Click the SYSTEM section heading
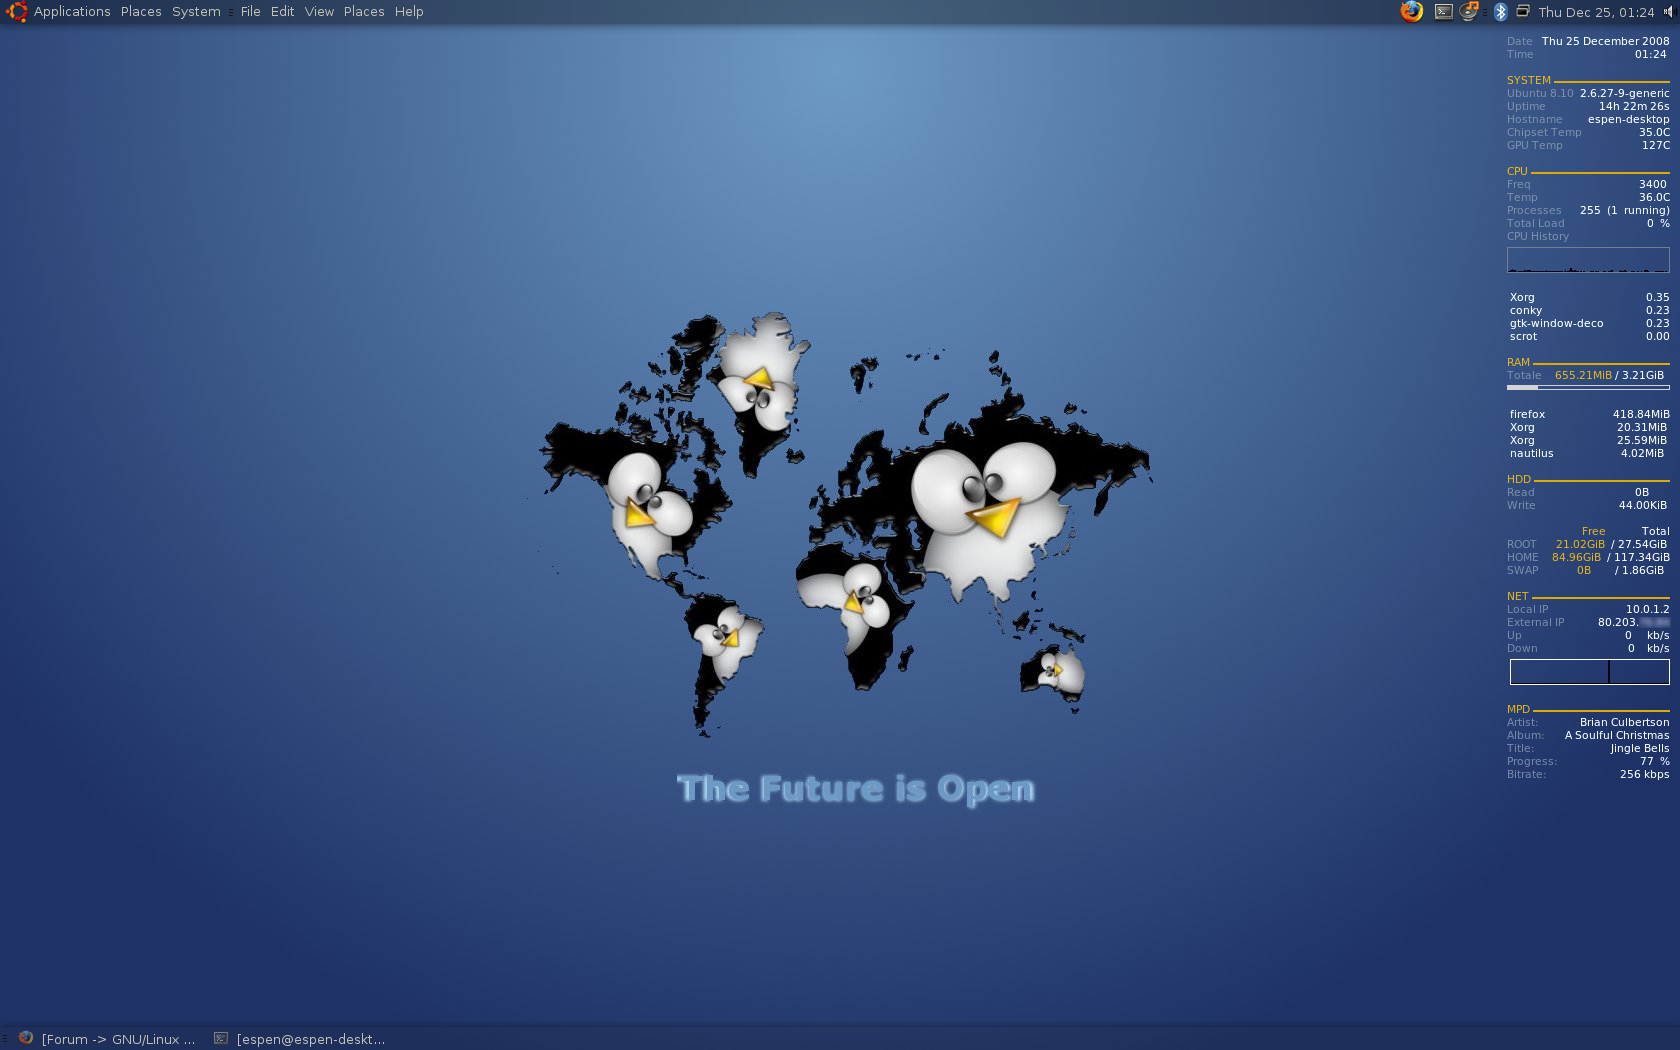Image resolution: width=1680 pixels, height=1050 pixels. [x=1528, y=80]
